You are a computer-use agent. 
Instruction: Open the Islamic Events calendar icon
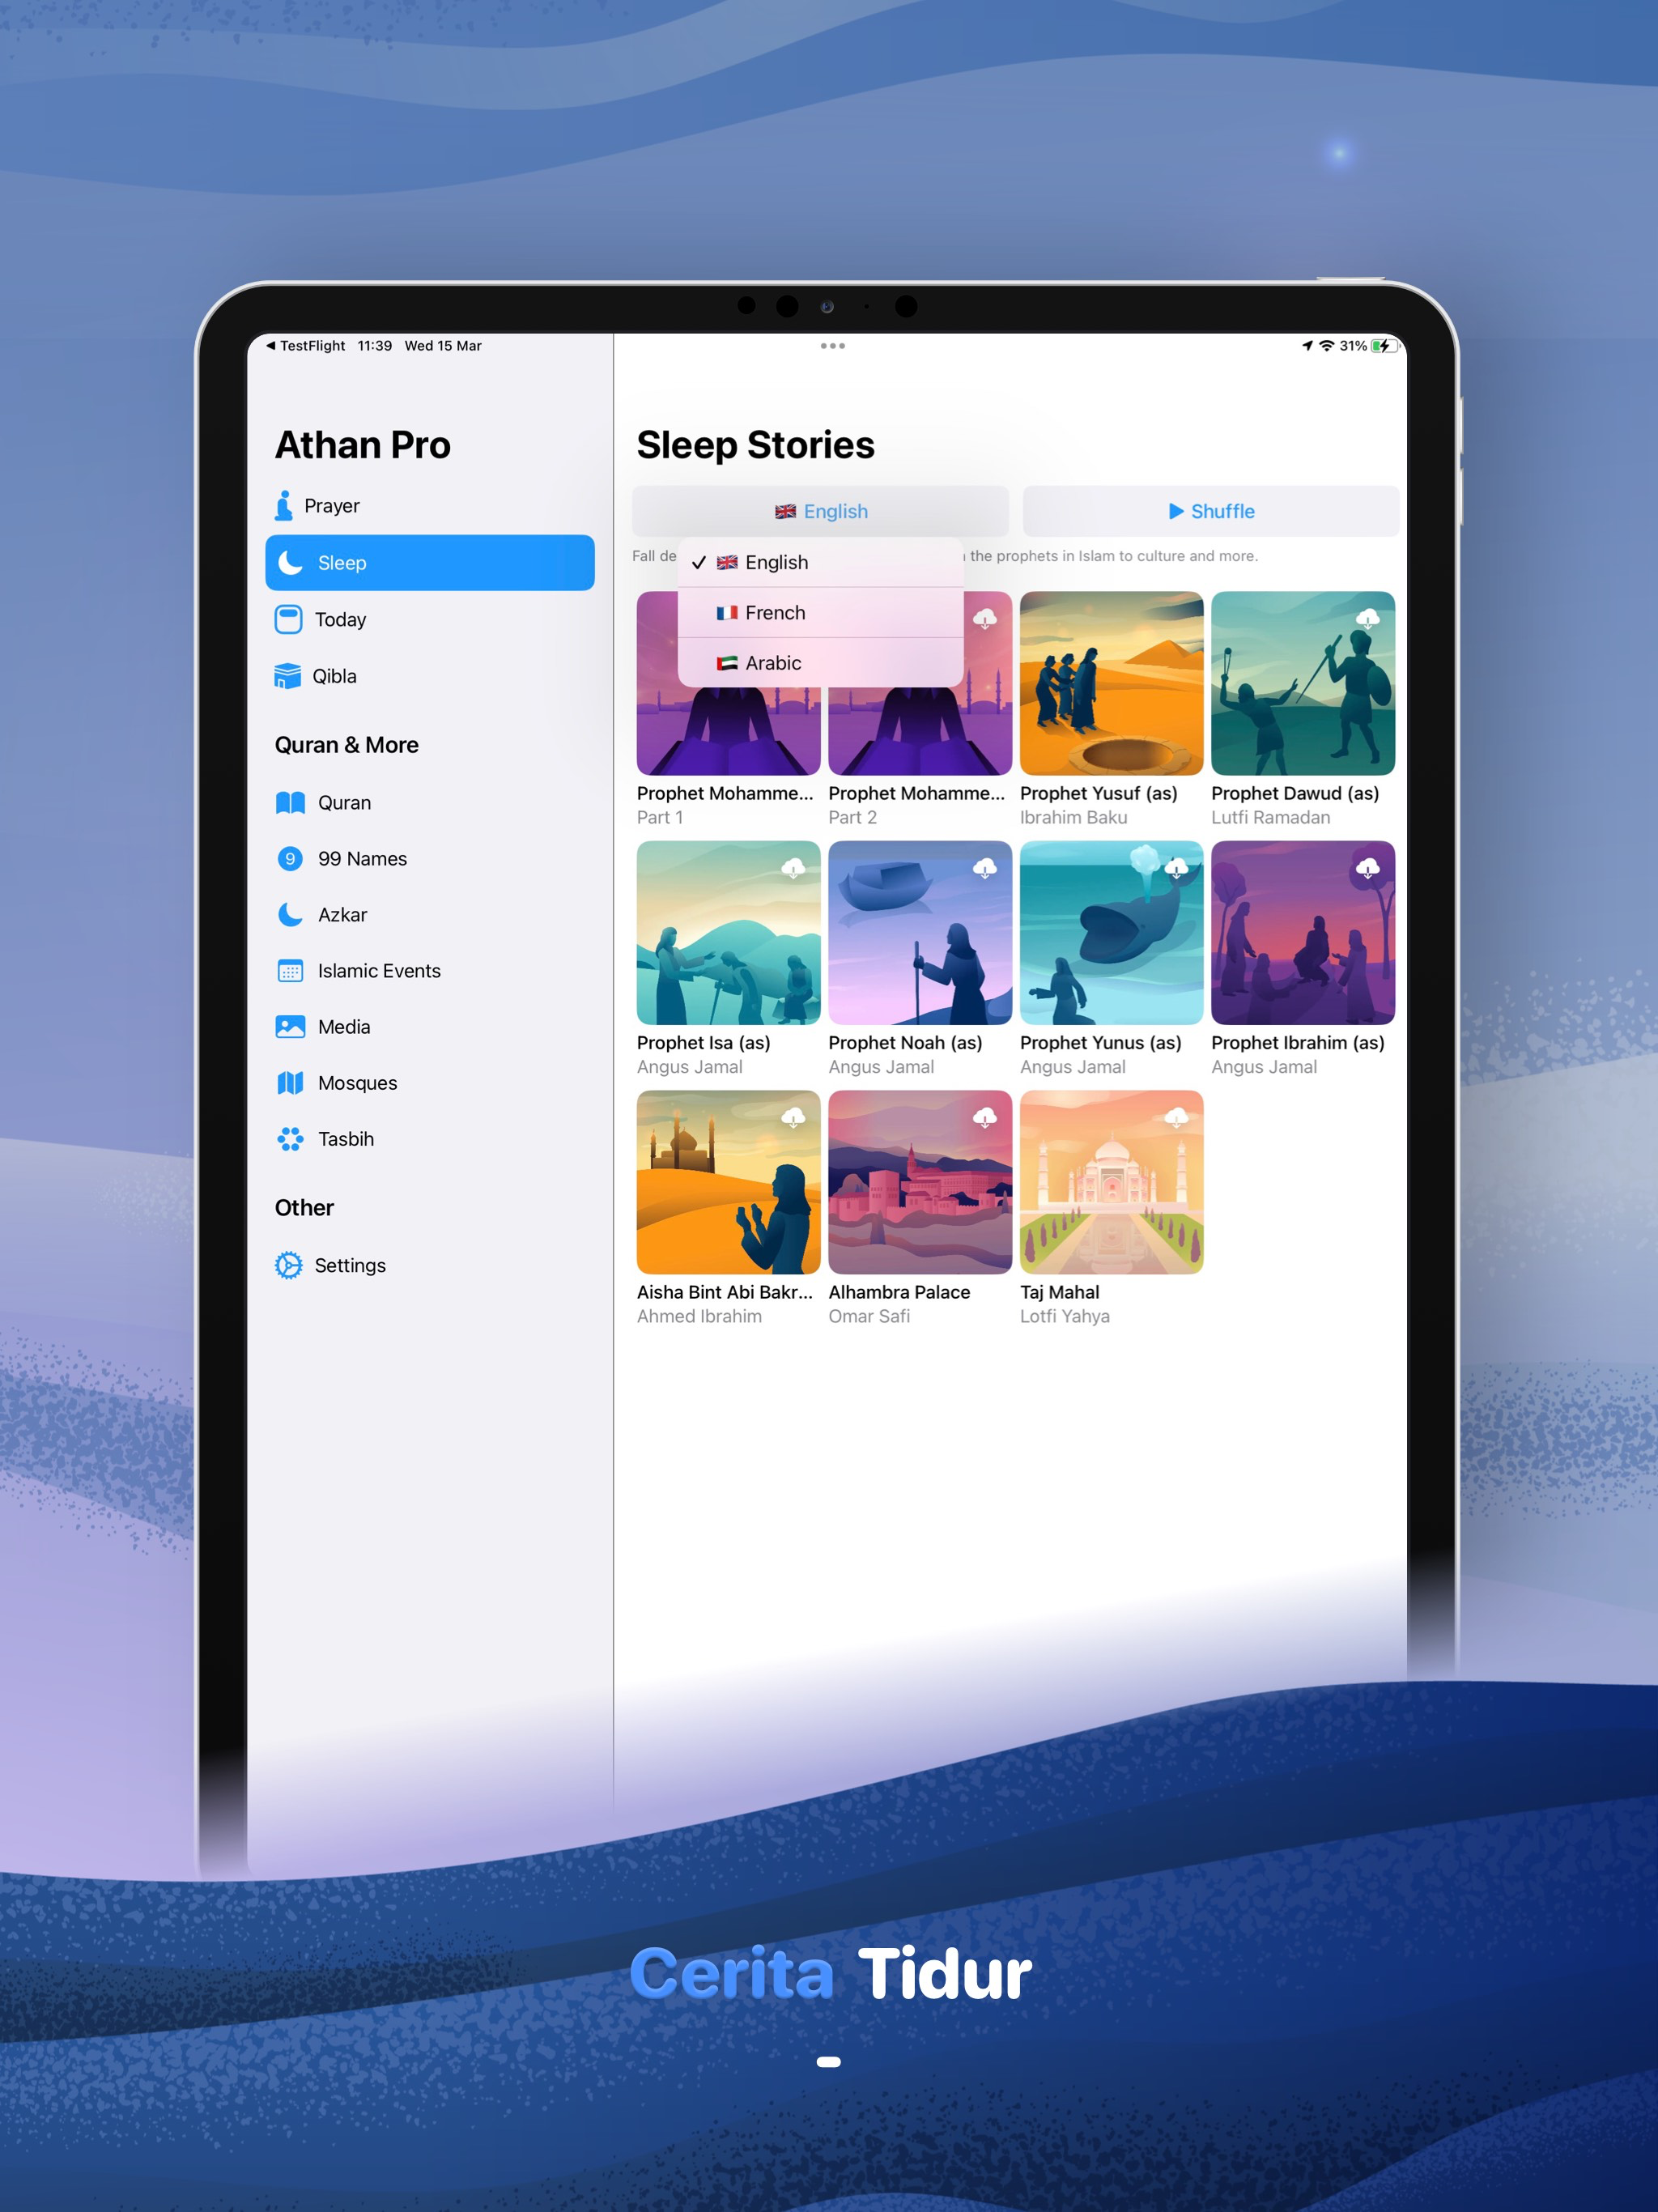(x=290, y=971)
